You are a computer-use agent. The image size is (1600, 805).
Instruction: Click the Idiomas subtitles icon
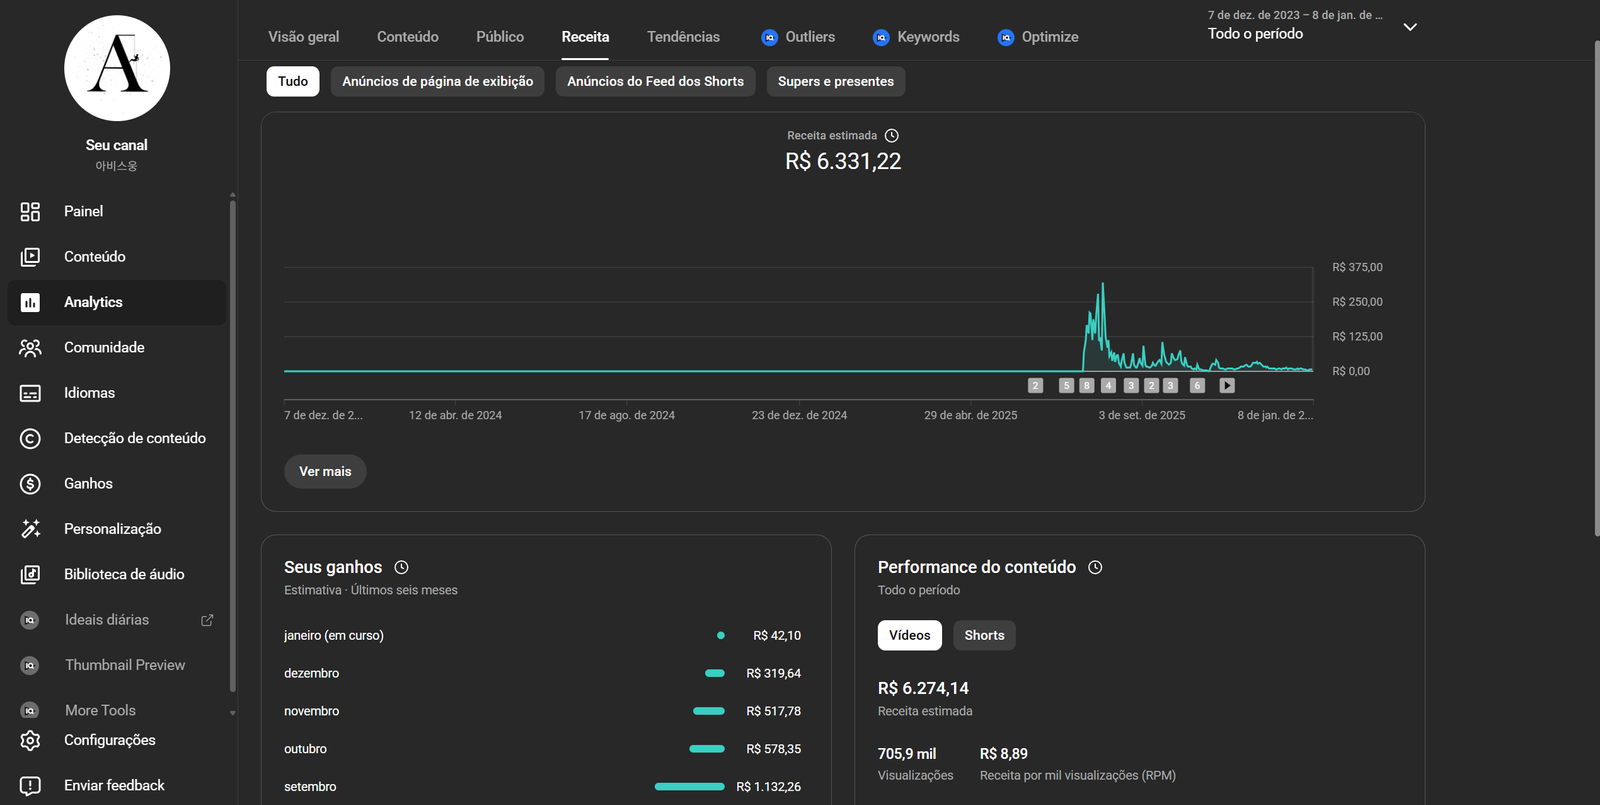(x=30, y=393)
